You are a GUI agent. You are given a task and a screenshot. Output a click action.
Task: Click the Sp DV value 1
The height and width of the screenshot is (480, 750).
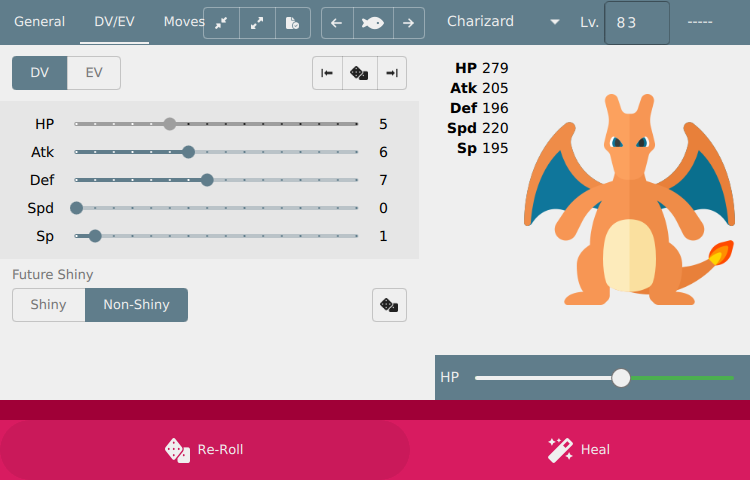click(x=383, y=236)
